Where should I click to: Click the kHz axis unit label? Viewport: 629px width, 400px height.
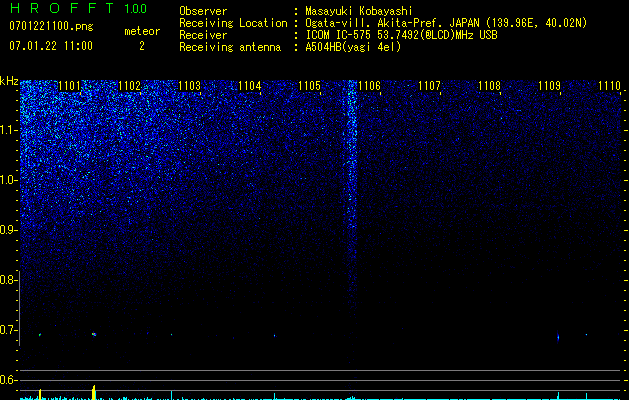tap(9, 81)
